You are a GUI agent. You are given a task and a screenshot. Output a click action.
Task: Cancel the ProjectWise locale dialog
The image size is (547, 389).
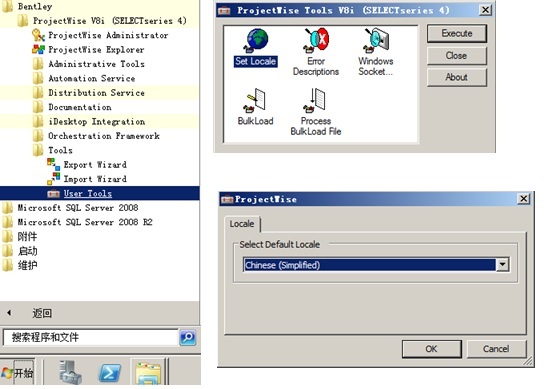pos(496,349)
